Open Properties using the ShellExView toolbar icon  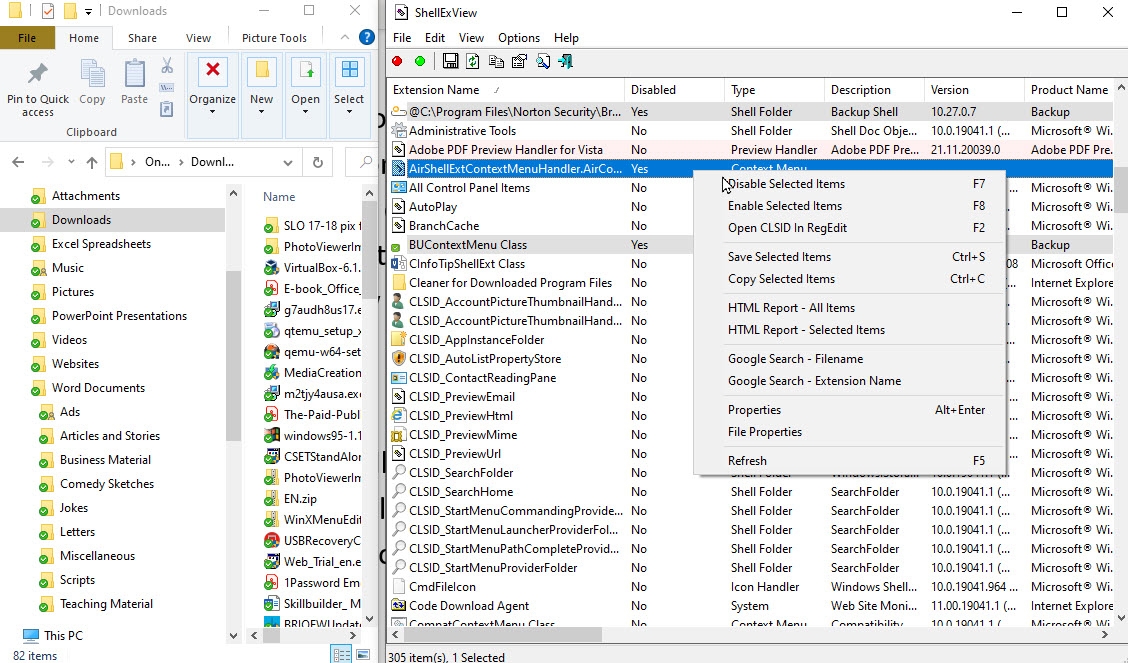point(519,61)
